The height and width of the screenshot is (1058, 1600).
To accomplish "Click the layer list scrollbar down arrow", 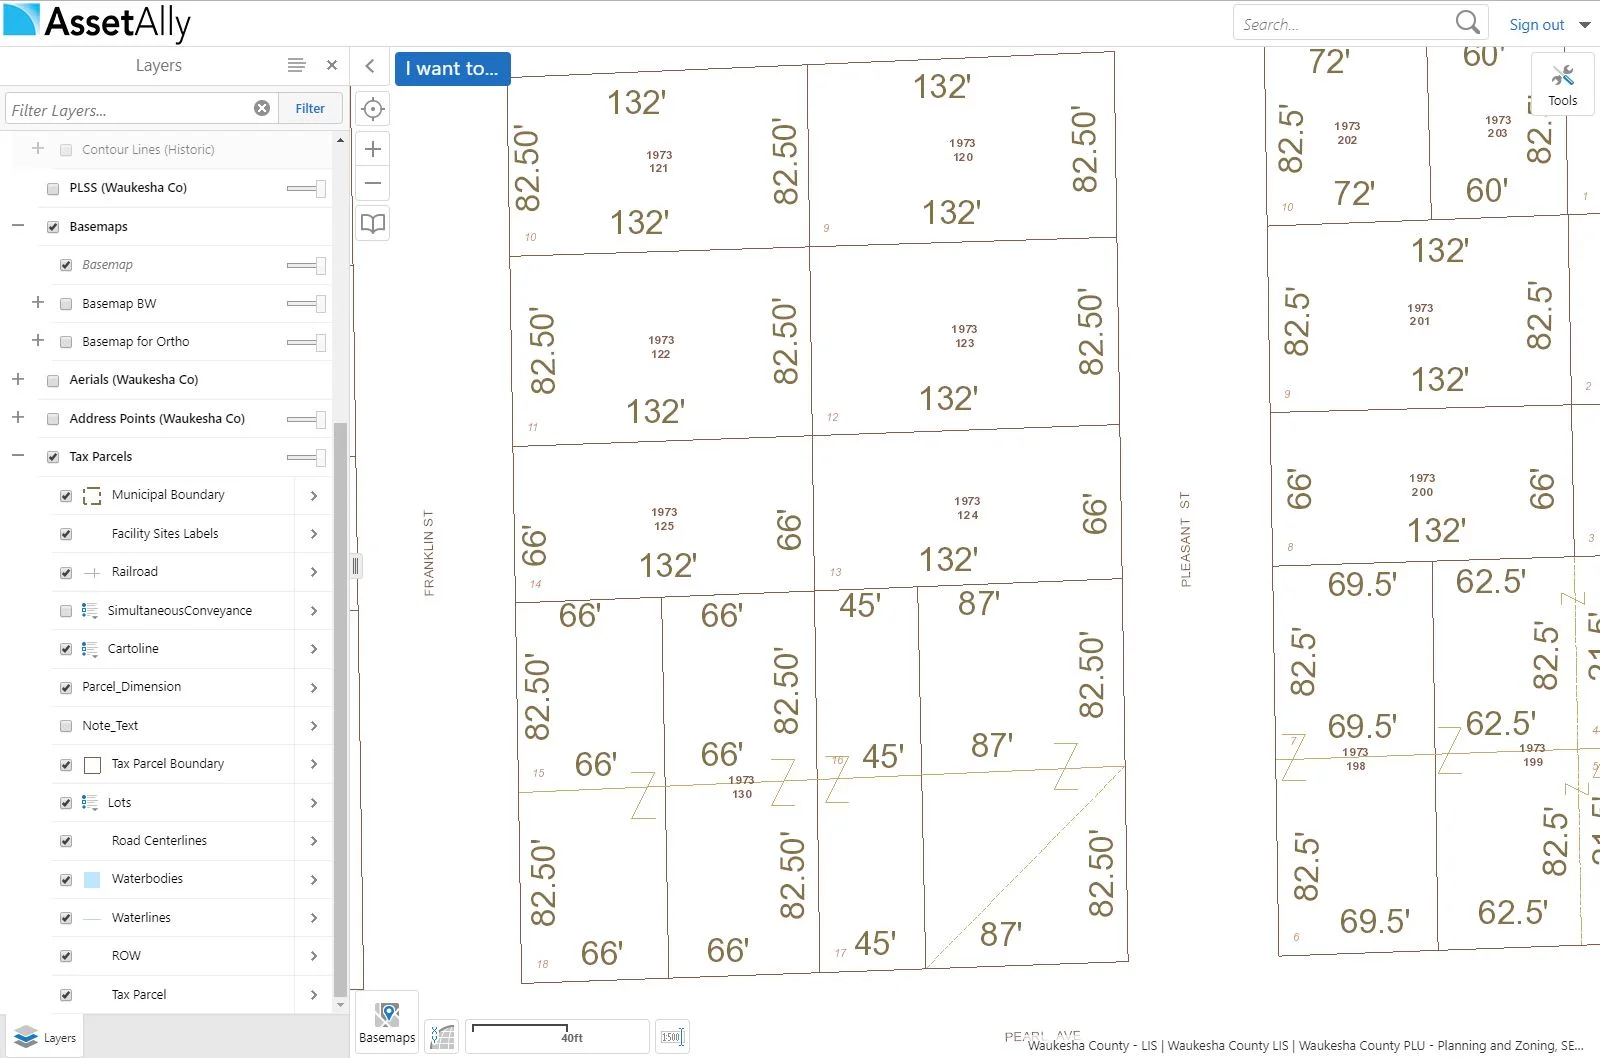I will point(341,1004).
